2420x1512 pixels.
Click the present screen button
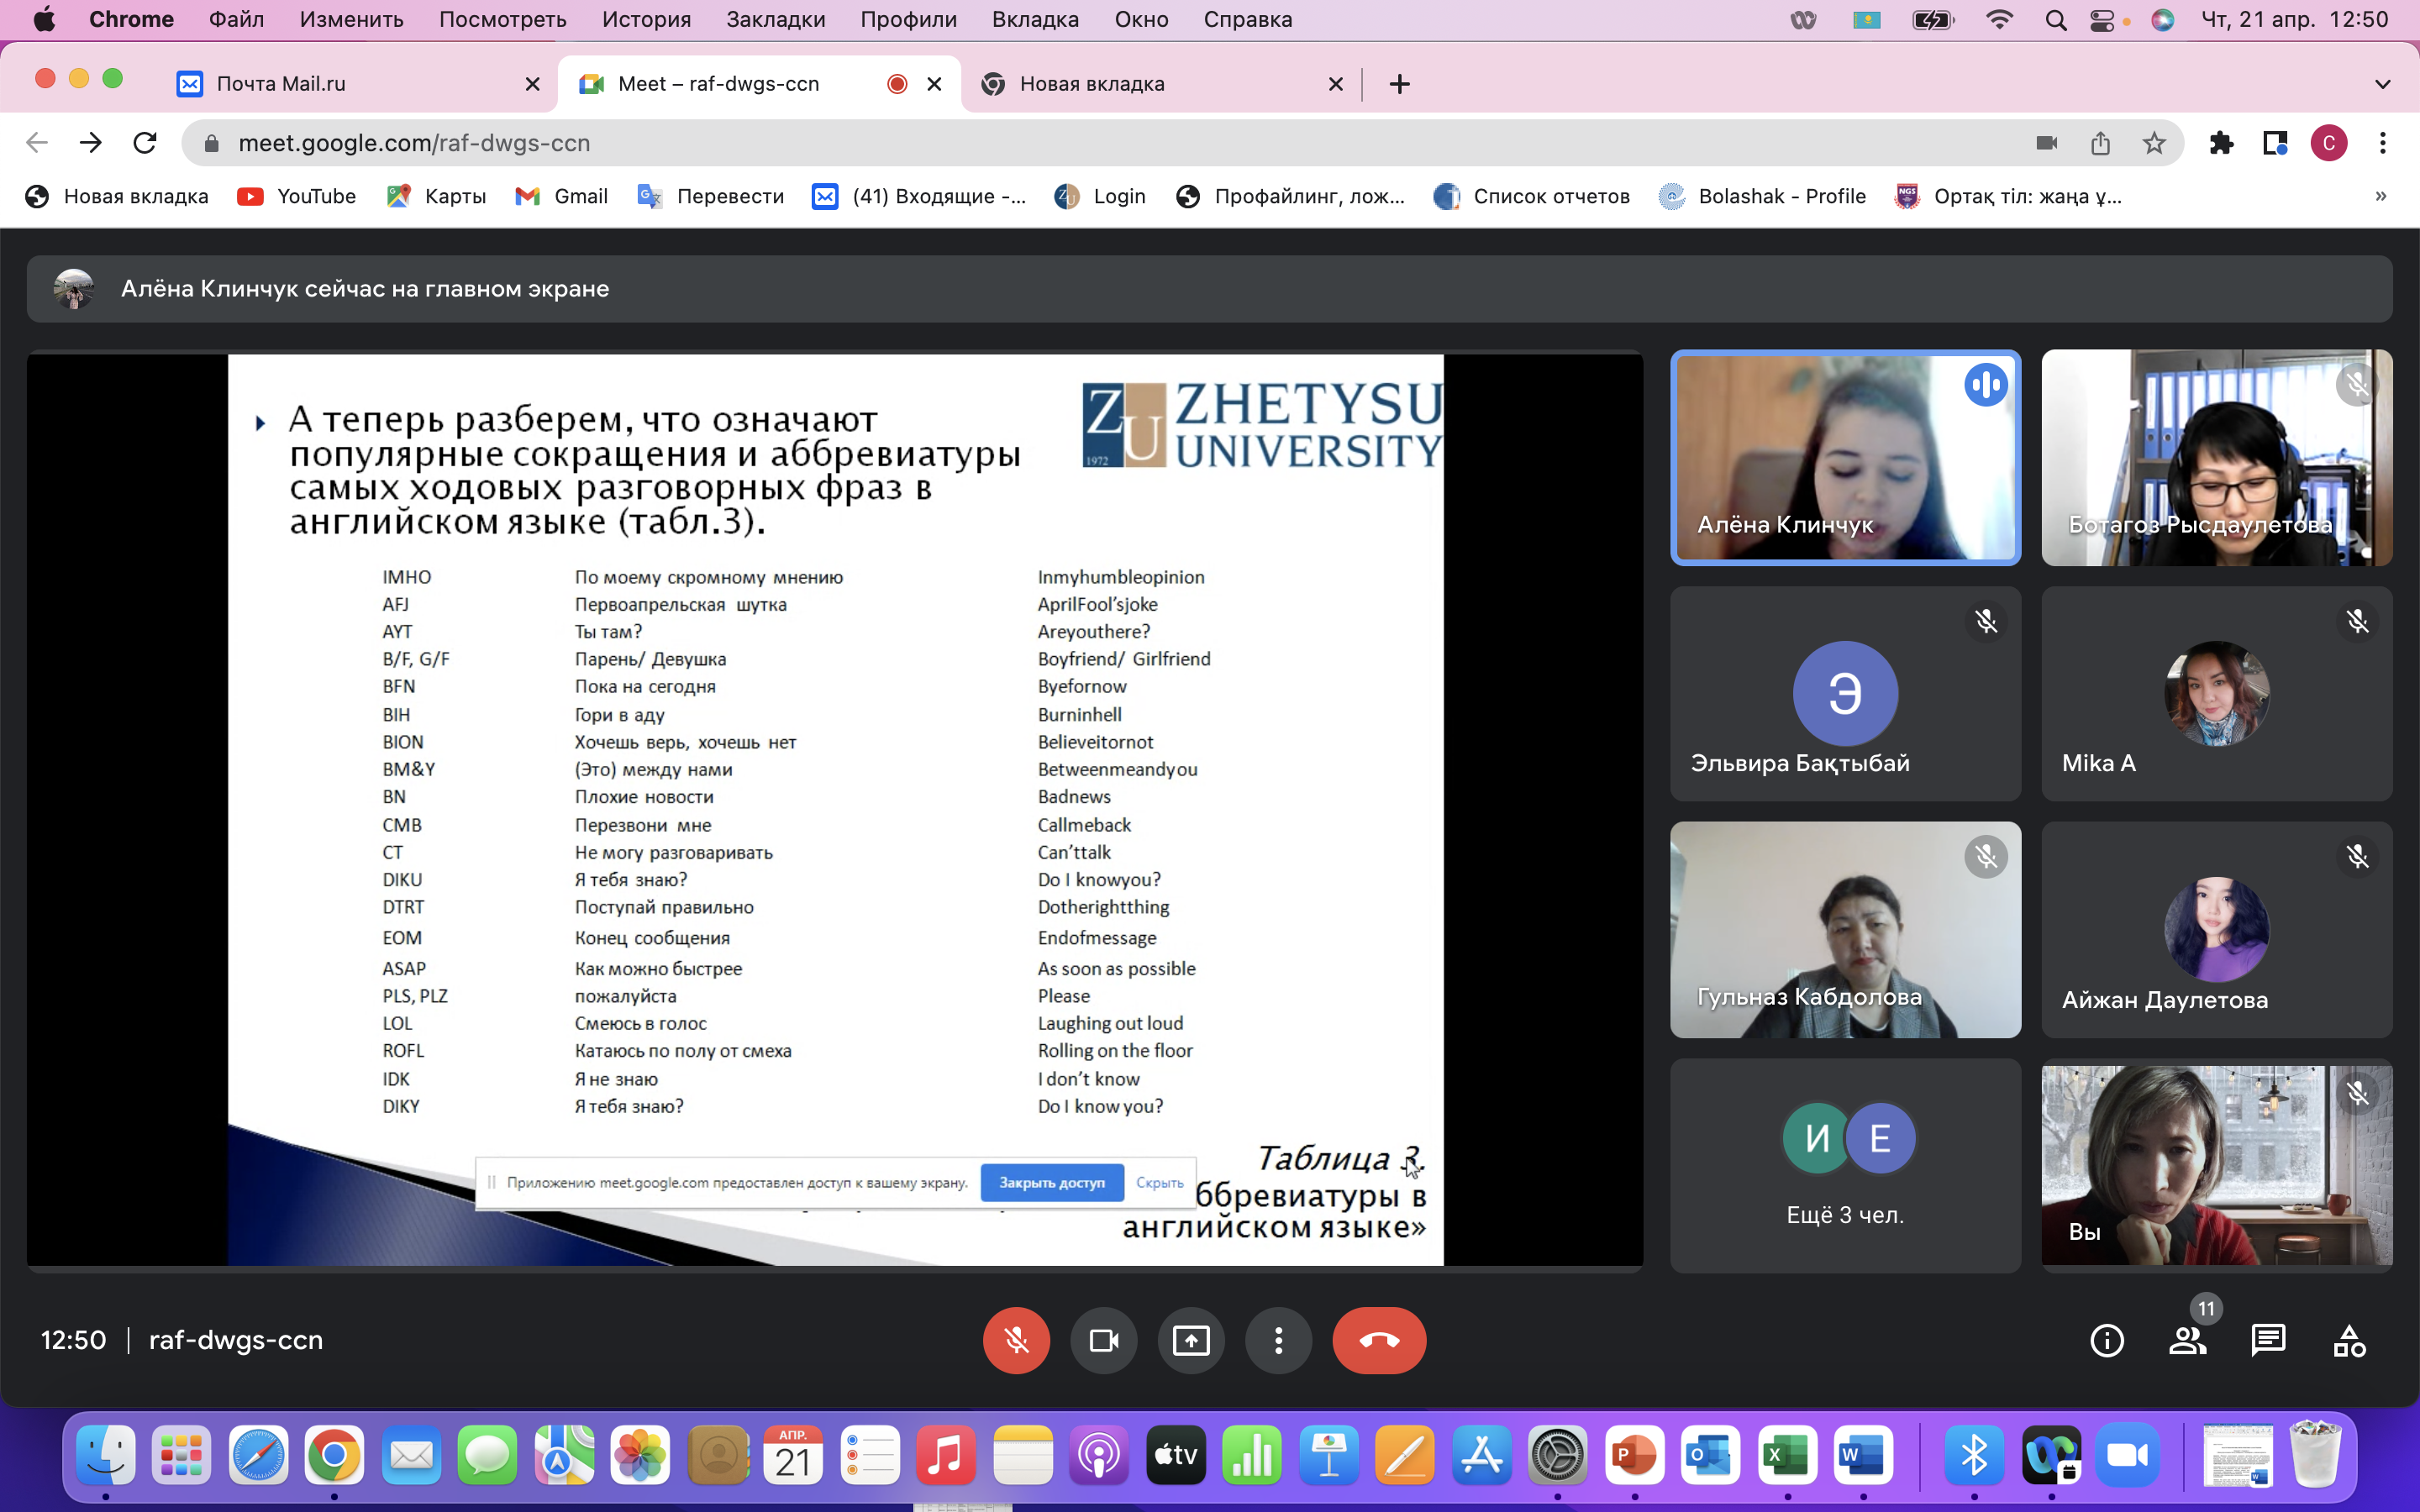1191,1341
